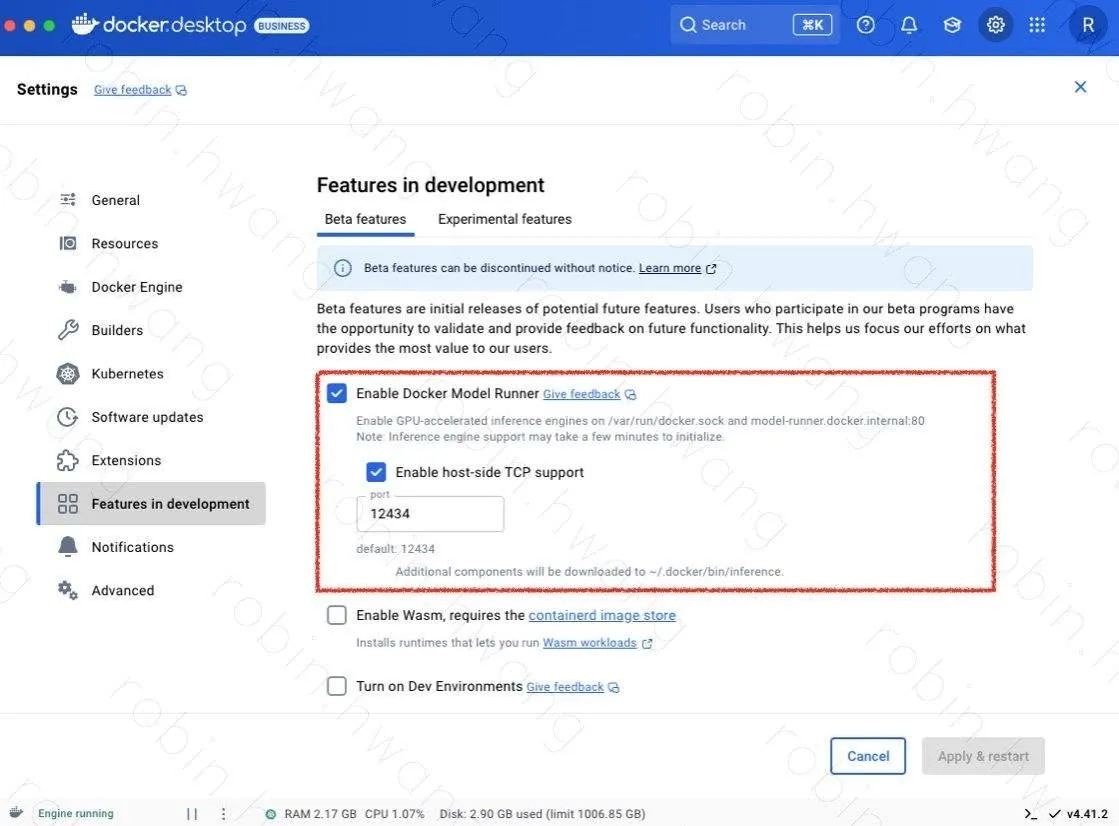Image resolution: width=1119 pixels, height=826 pixels.
Task: Open containerd image store link
Action: coord(602,615)
